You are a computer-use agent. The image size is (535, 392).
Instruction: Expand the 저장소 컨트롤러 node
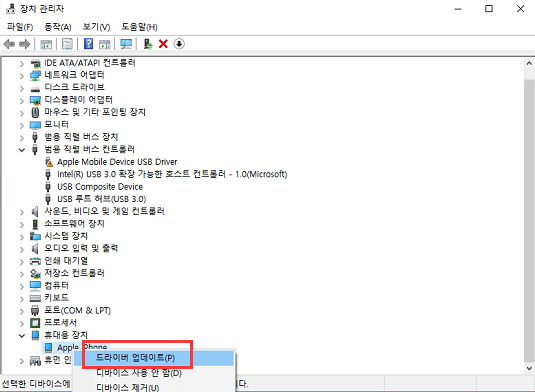(21, 274)
